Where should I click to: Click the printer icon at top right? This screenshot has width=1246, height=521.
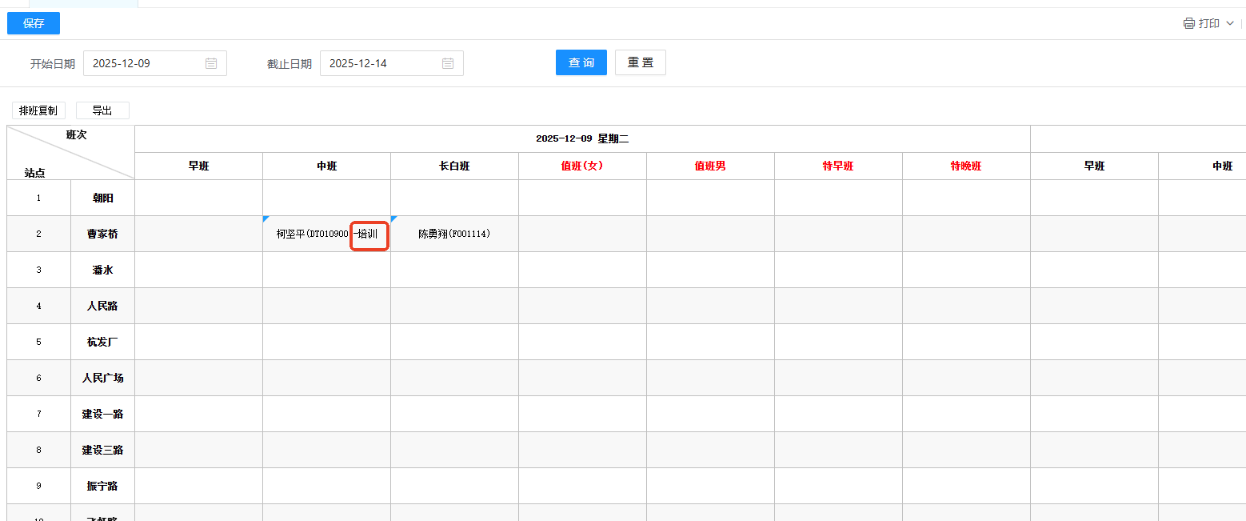(1189, 23)
